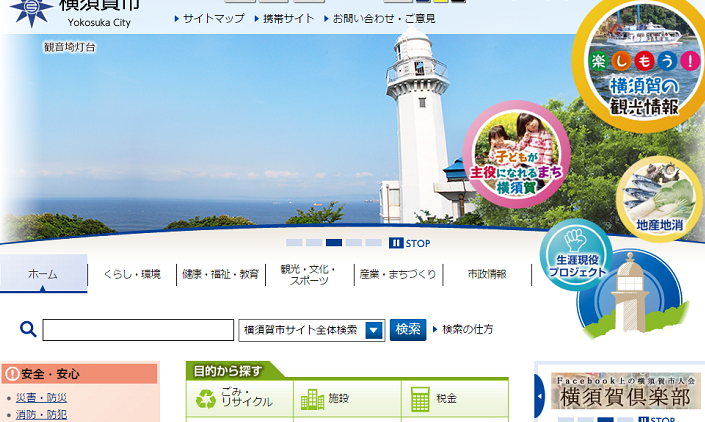The height and width of the screenshot is (422, 705).
Task: Open the サイトマップ link
Action: 213,18
